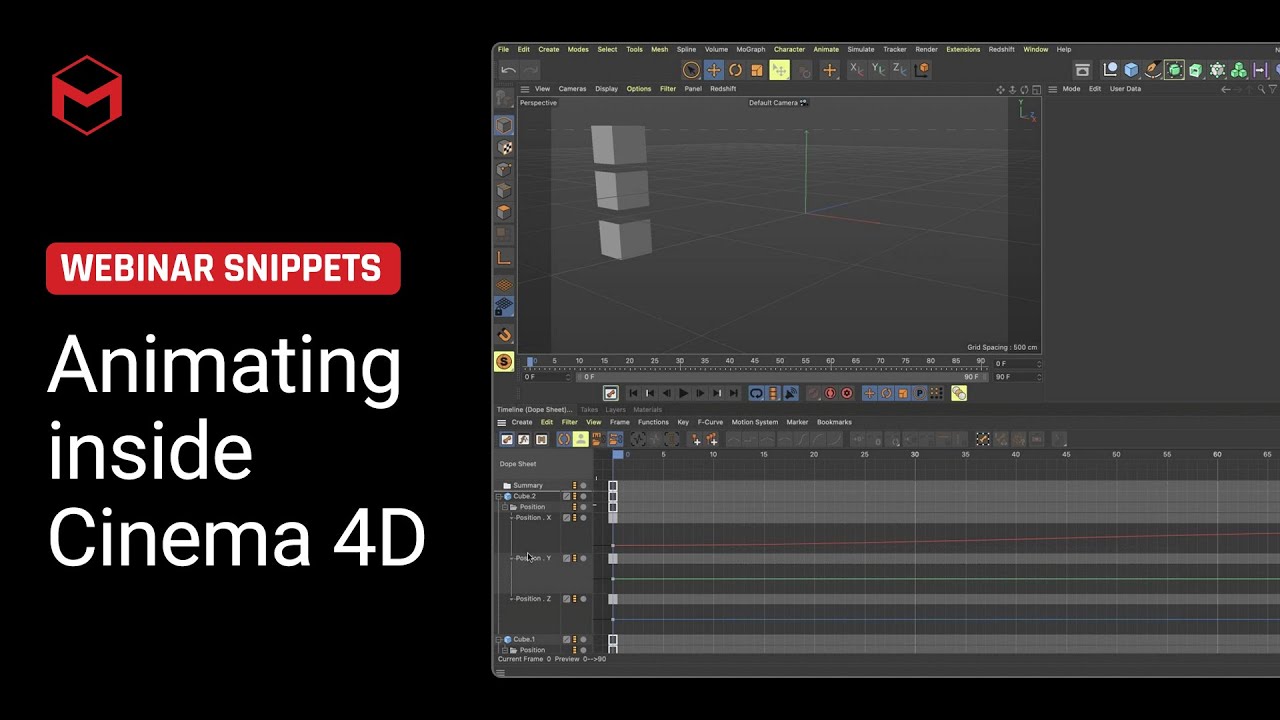Click the yellow Solo S icon
This screenshot has height=720, width=1280.
504,362
